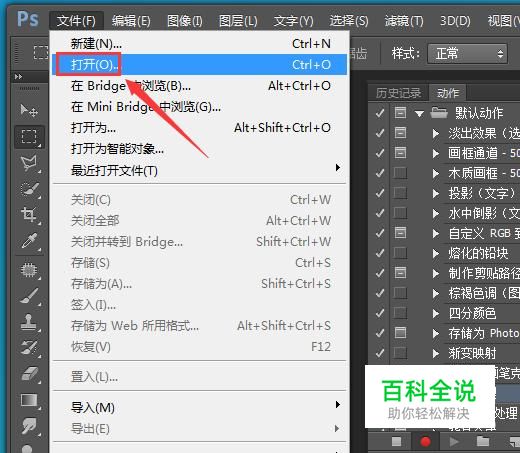
Task: Toggle checkmark for 淡出效果 action
Action: click(380, 133)
